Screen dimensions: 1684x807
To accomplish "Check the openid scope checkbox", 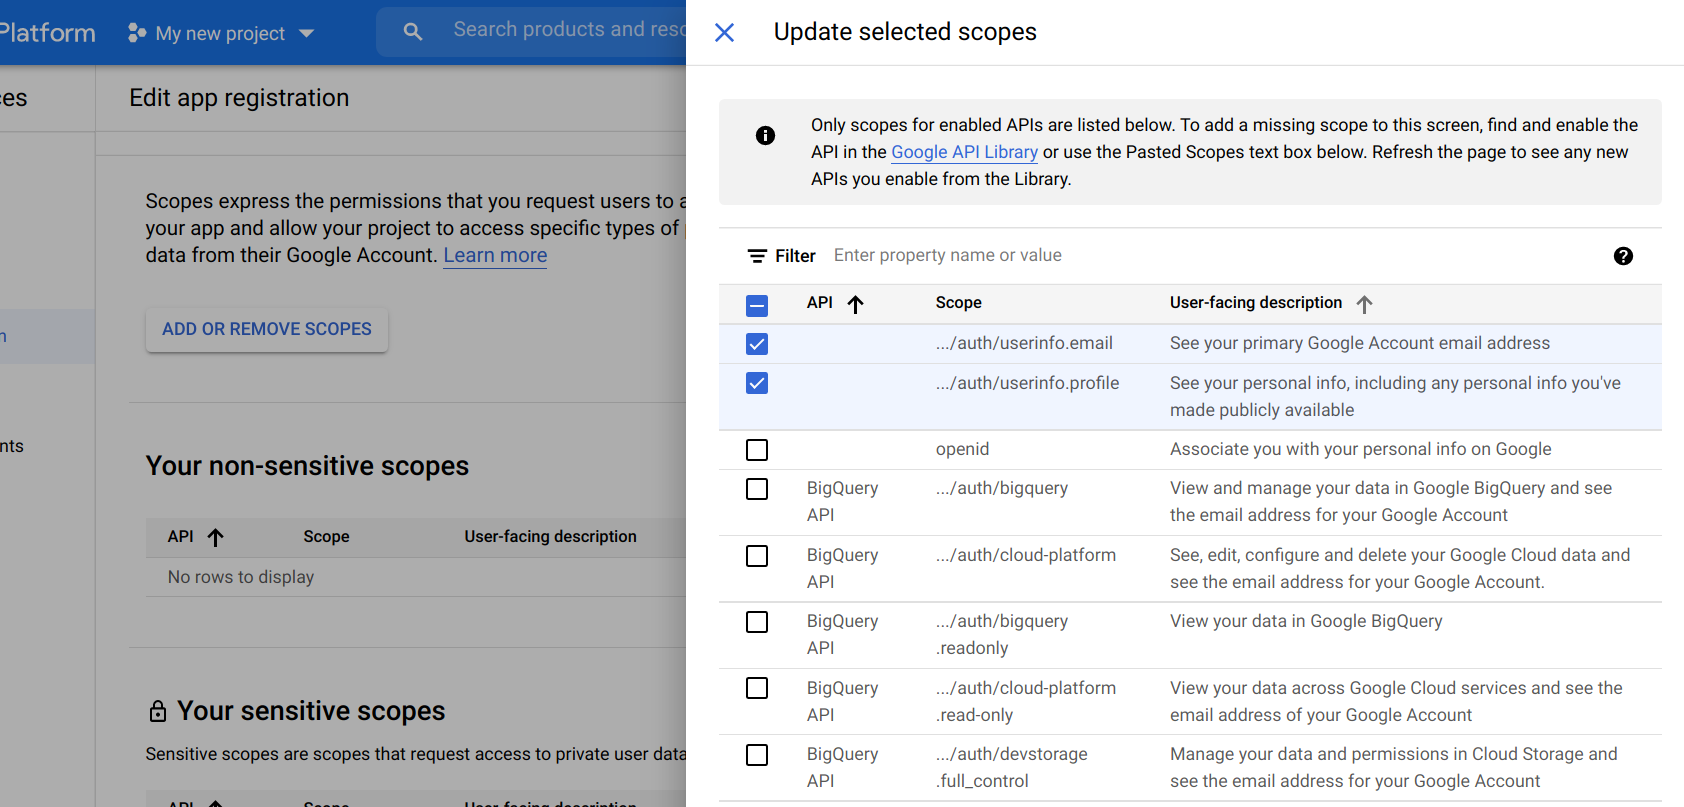I will (x=757, y=450).
